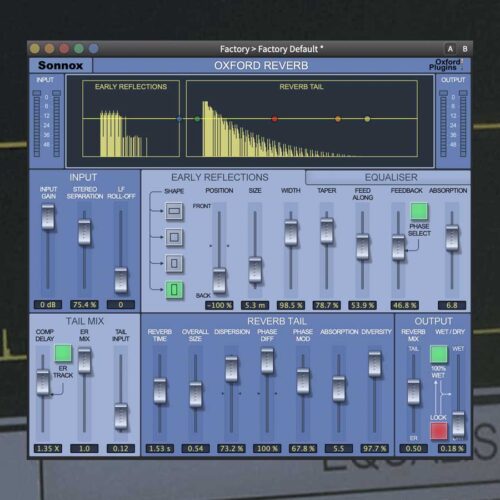
Task: Click the Reverb Time slider handle
Action: [x=160, y=391]
